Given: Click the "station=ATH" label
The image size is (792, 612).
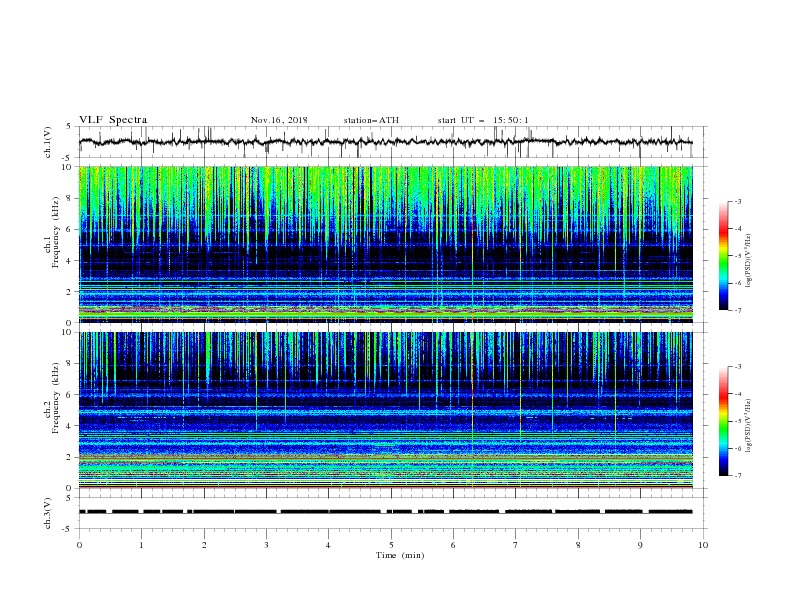Looking at the screenshot, I should click(371, 120).
